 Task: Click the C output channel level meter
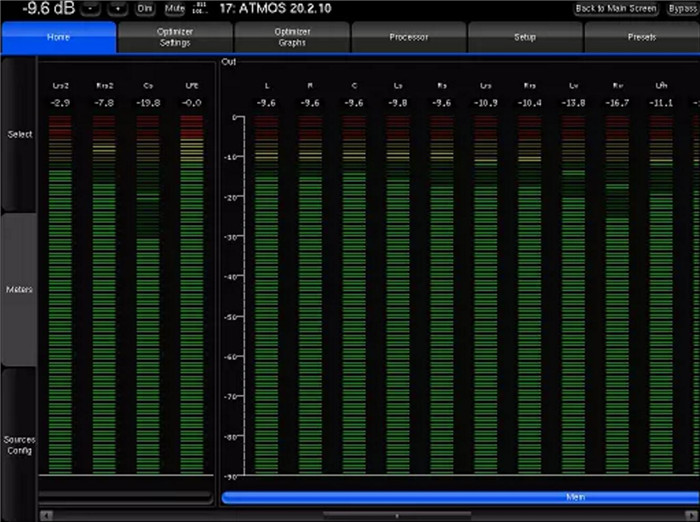[x=354, y=295]
